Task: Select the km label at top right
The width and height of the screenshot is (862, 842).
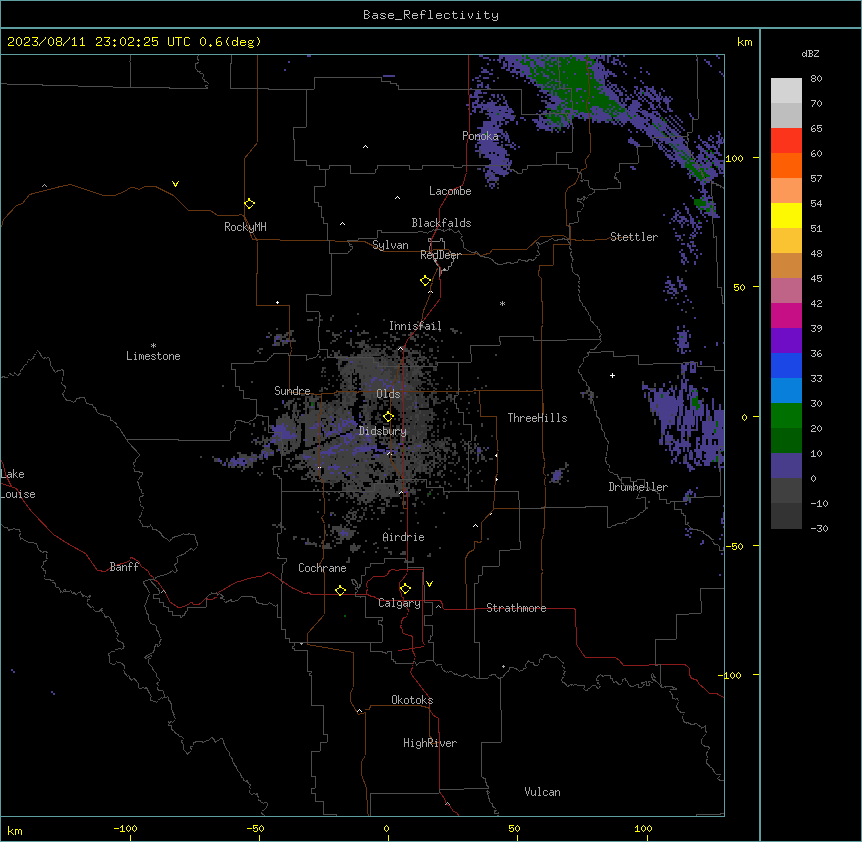Action: (x=744, y=42)
